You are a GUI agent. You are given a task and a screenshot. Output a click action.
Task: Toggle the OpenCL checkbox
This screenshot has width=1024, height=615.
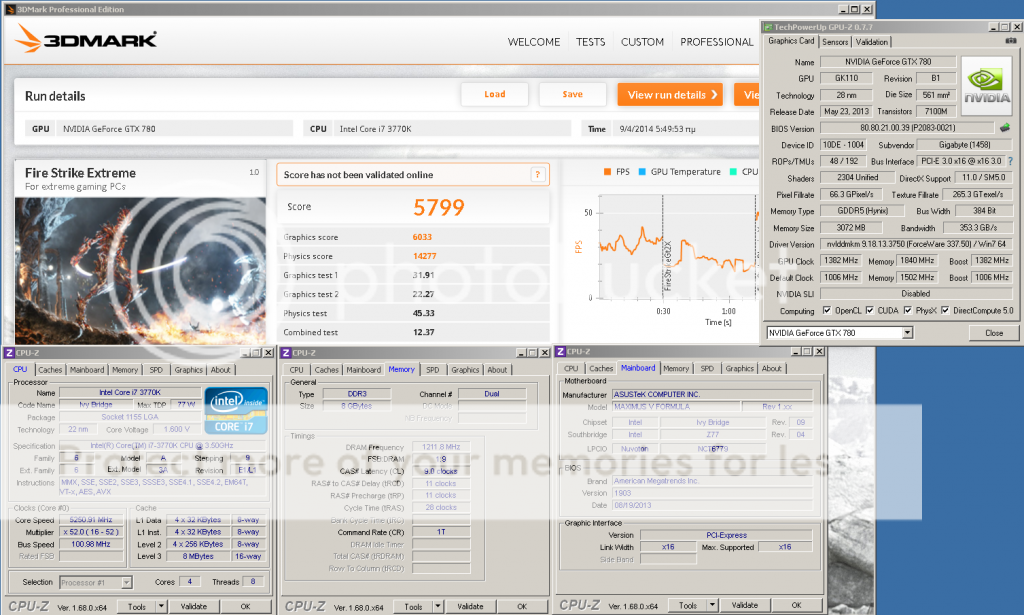click(826, 310)
